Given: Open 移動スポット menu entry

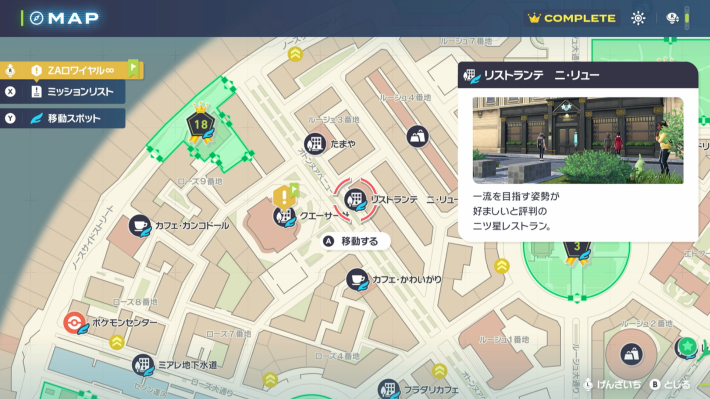Looking at the screenshot, I should (x=62, y=119).
